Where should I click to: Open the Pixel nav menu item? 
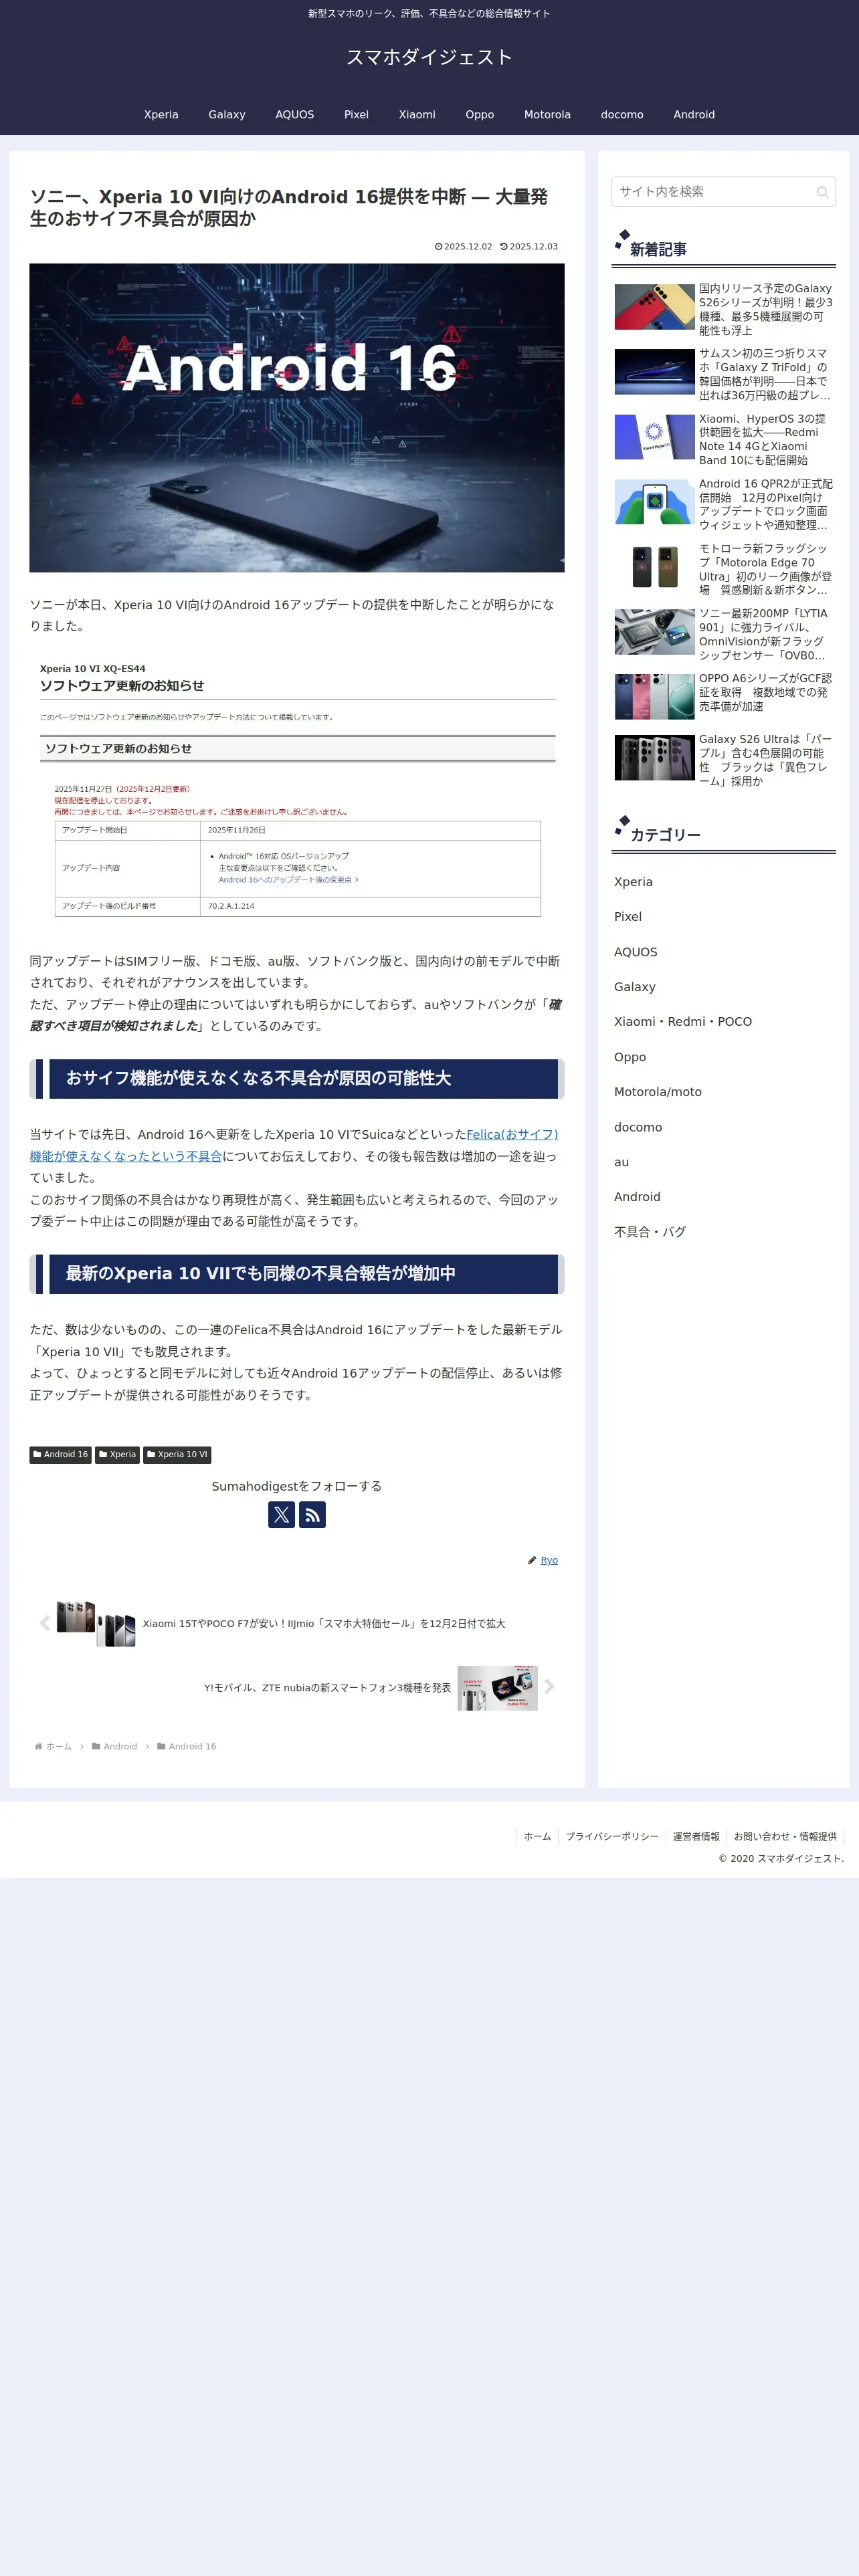click(x=356, y=115)
